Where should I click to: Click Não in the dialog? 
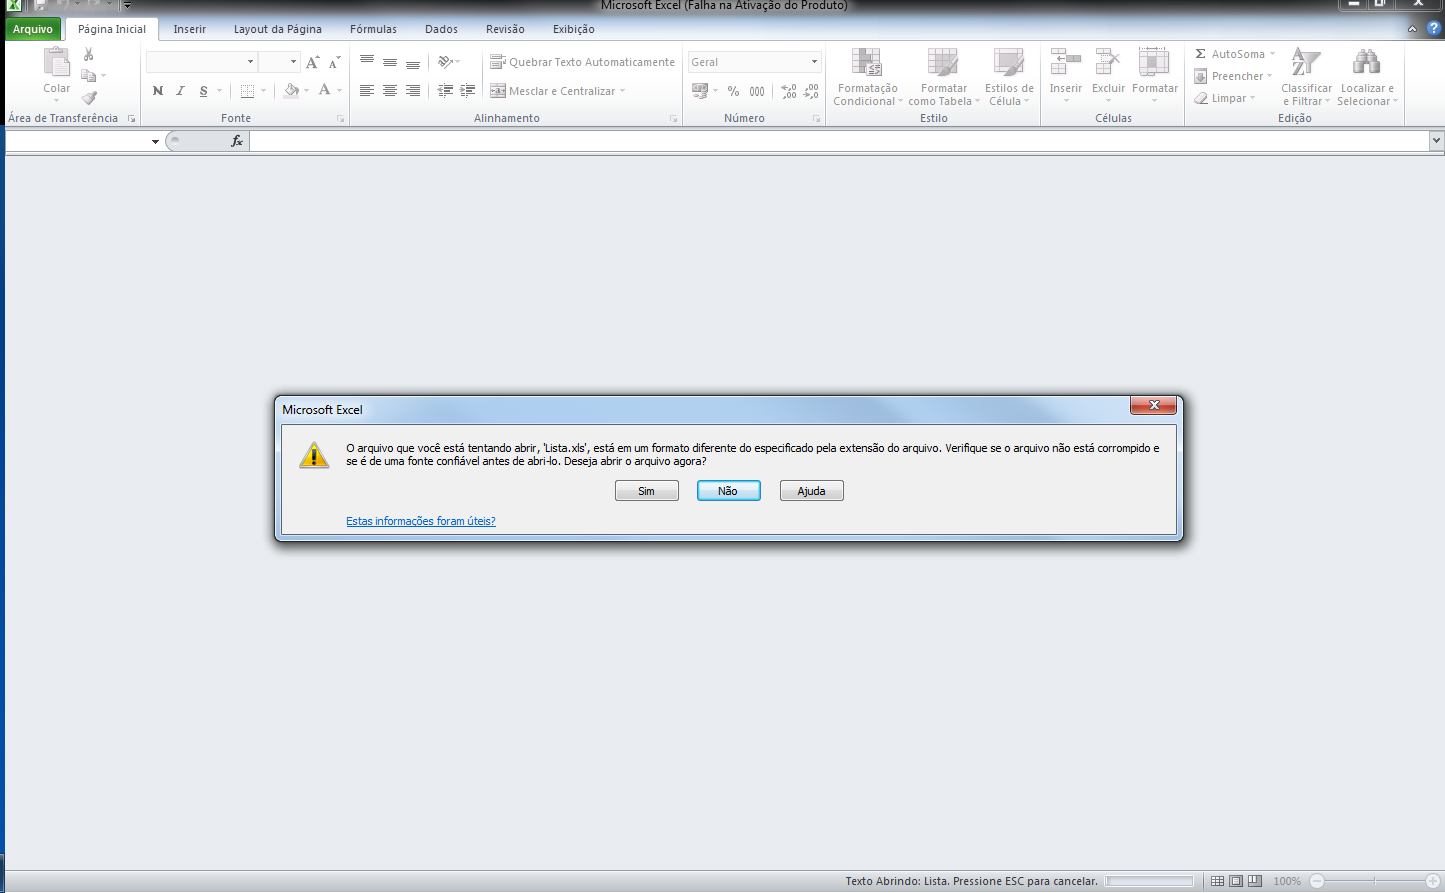click(728, 491)
